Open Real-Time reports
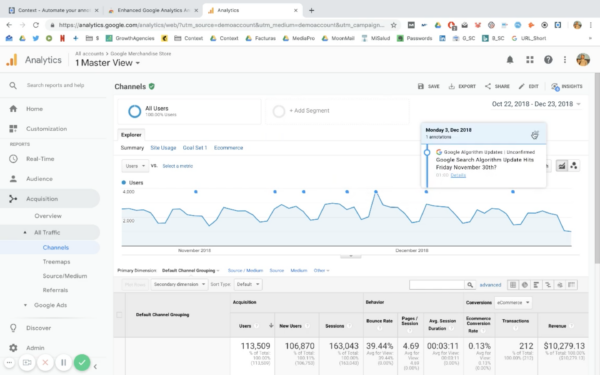This screenshot has height=375, width=600. click(40, 159)
